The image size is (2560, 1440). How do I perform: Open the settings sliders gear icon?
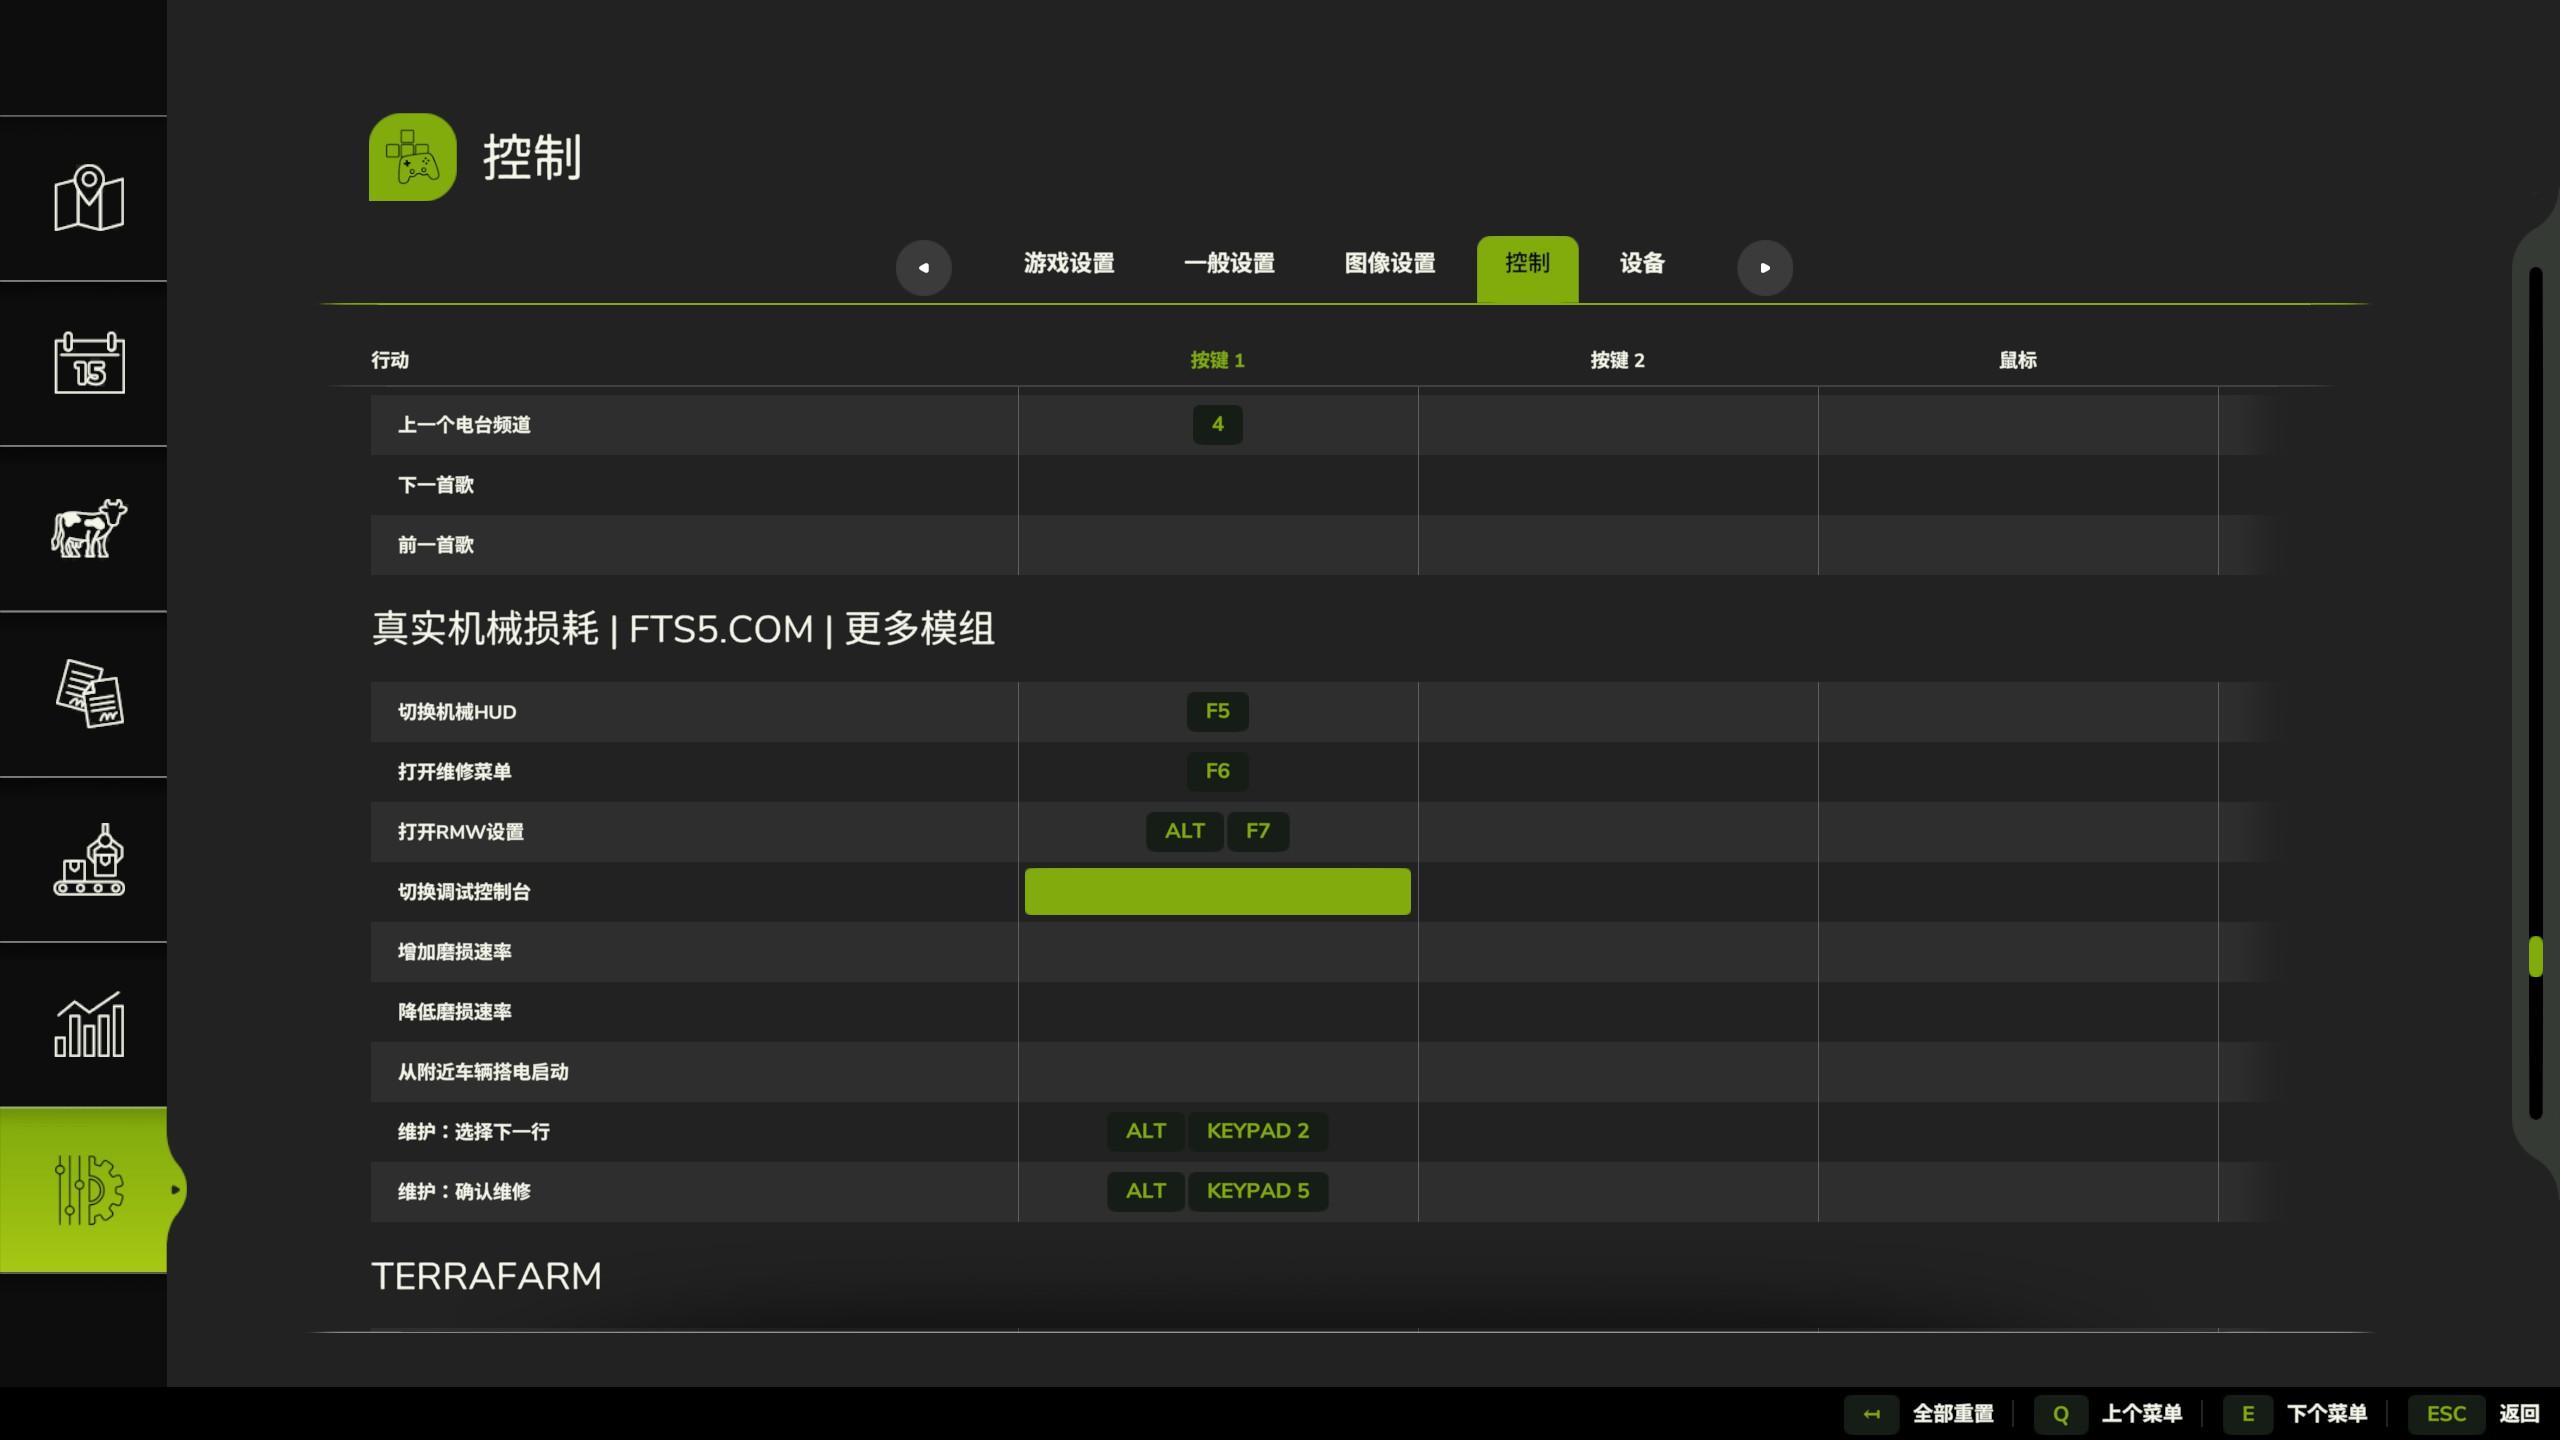point(88,1189)
